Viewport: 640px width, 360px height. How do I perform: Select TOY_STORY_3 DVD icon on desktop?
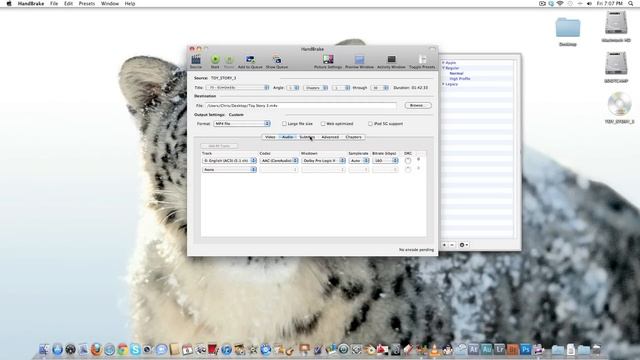coord(619,108)
